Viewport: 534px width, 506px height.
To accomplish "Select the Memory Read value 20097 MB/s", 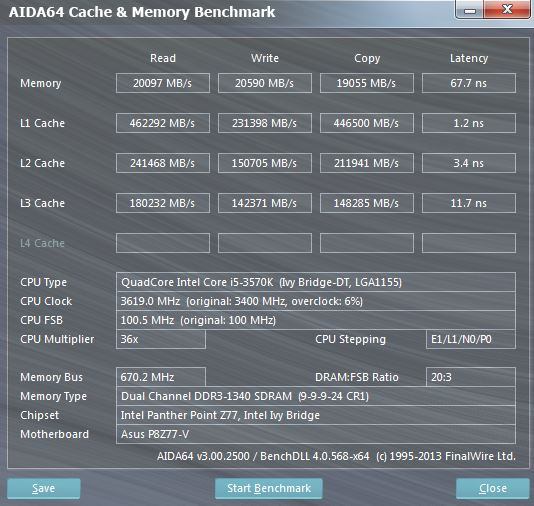I will coord(163,83).
